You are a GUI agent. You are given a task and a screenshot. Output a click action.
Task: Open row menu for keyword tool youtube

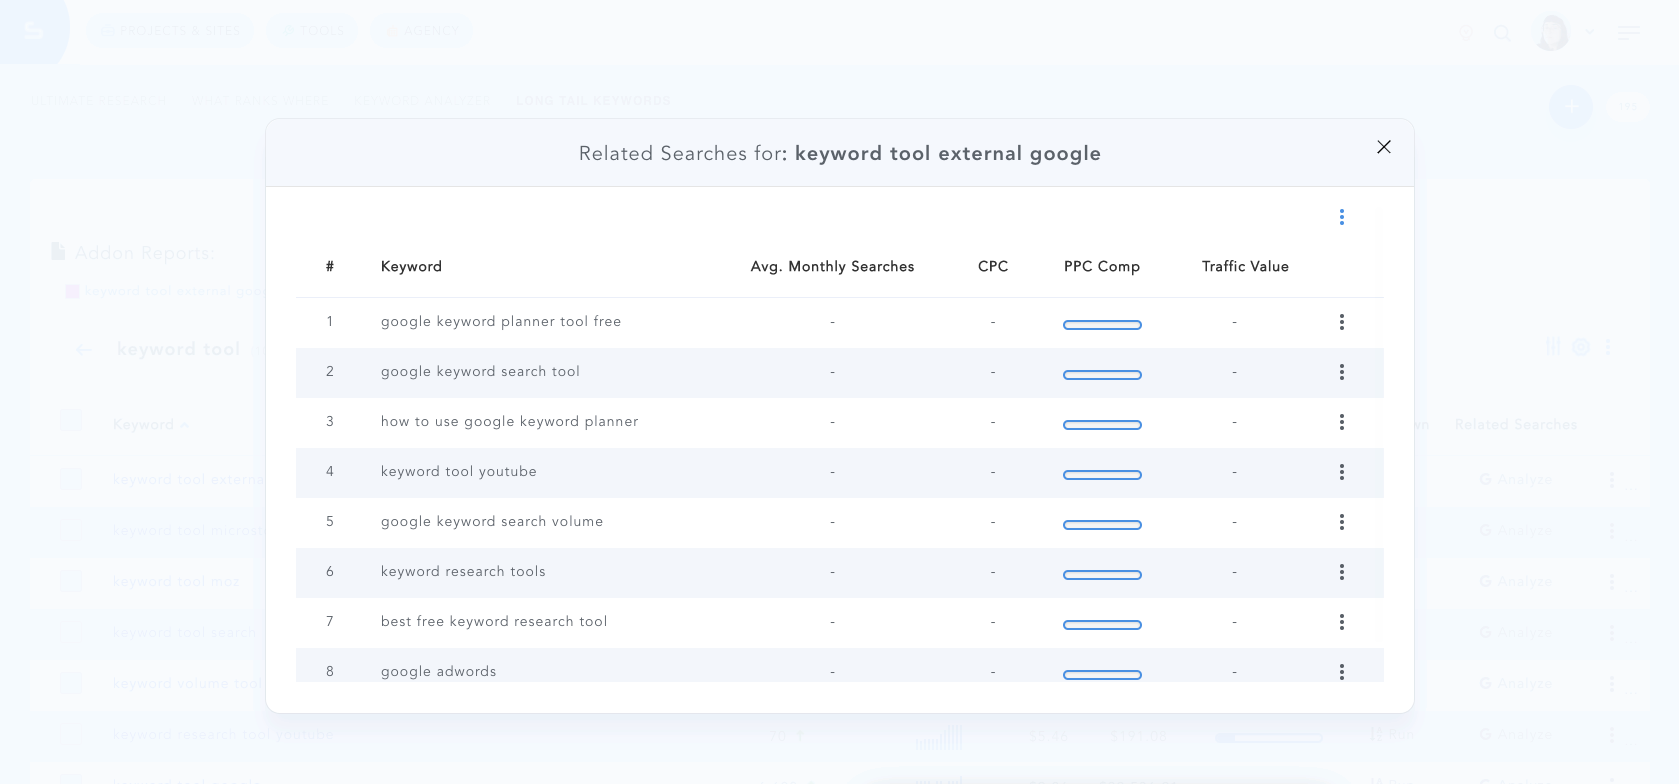click(1342, 472)
